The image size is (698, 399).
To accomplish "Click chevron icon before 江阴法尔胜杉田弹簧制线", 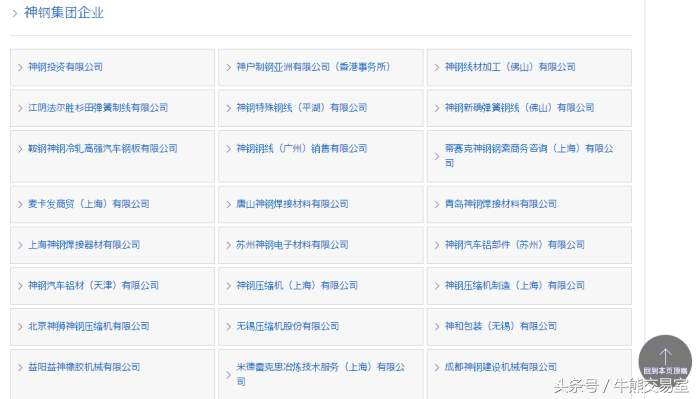I will pyautogui.click(x=20, y=108).
